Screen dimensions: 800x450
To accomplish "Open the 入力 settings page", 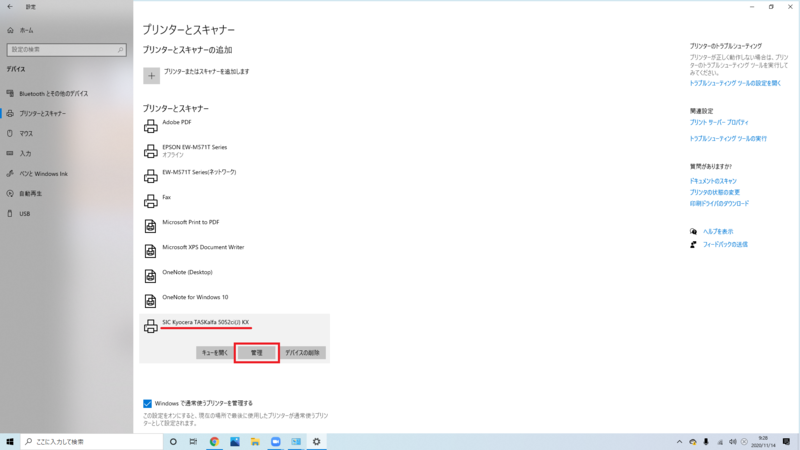I will [x=19, y=154].
